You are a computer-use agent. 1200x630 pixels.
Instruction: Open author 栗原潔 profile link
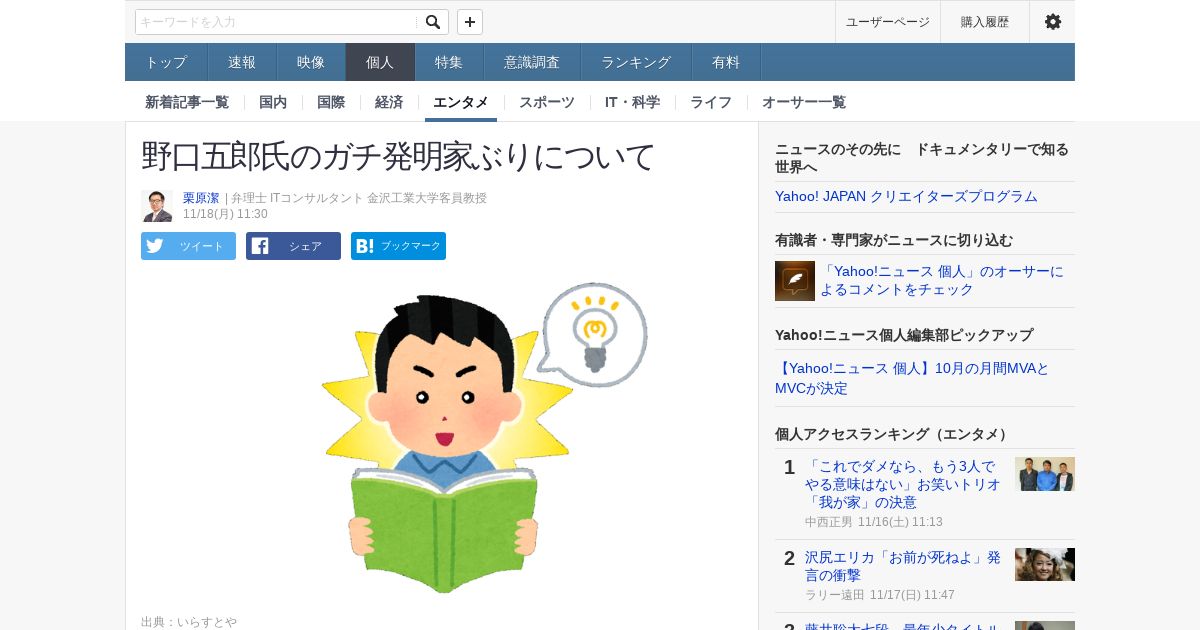pyautogui.click(x=201, y=198)
